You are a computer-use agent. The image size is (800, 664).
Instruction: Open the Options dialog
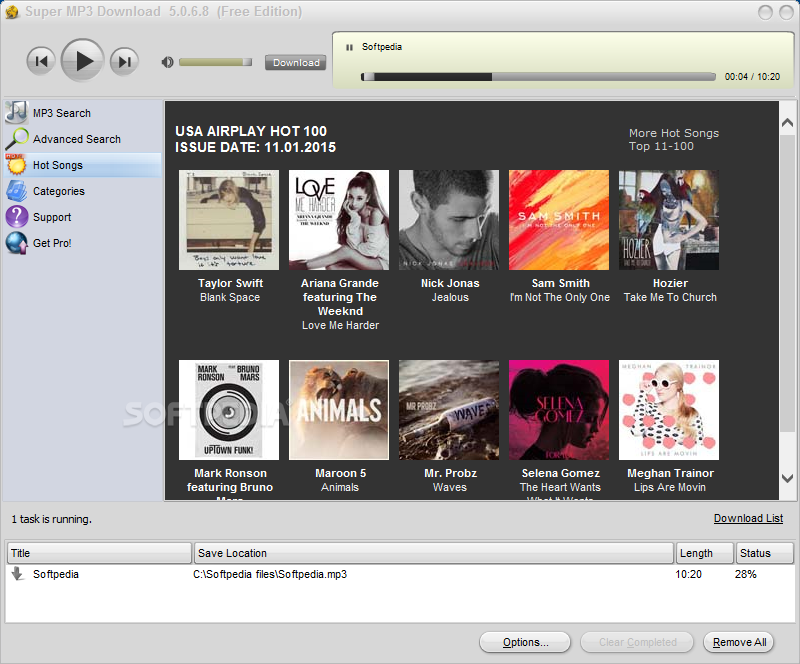coord(525,642)
